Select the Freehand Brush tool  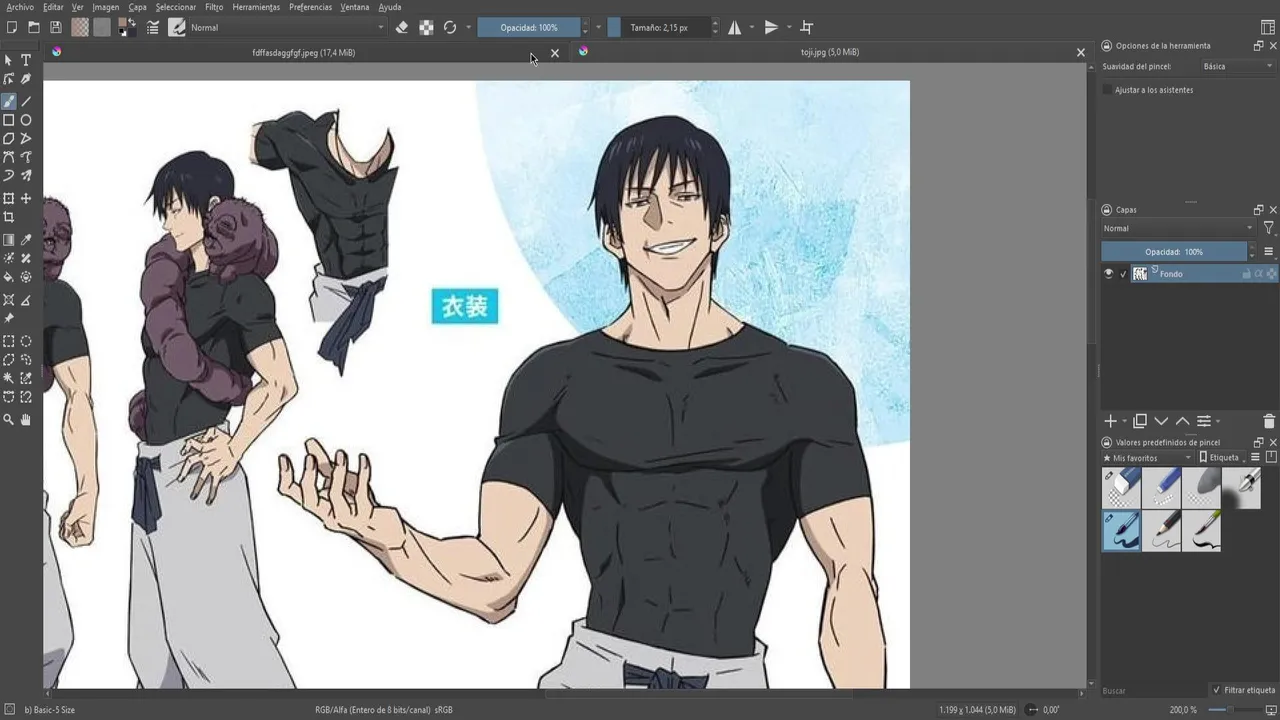9,101
